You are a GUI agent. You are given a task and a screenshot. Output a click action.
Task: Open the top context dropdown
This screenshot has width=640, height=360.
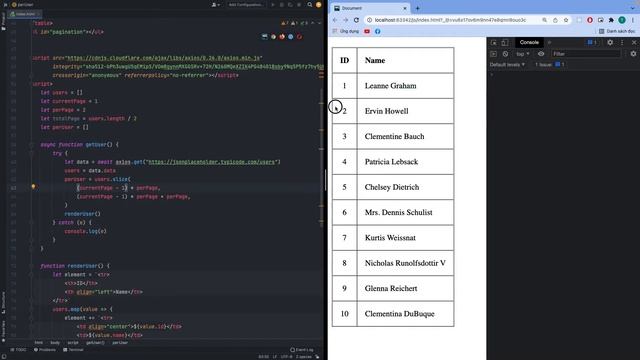click(x=522, y=54)
